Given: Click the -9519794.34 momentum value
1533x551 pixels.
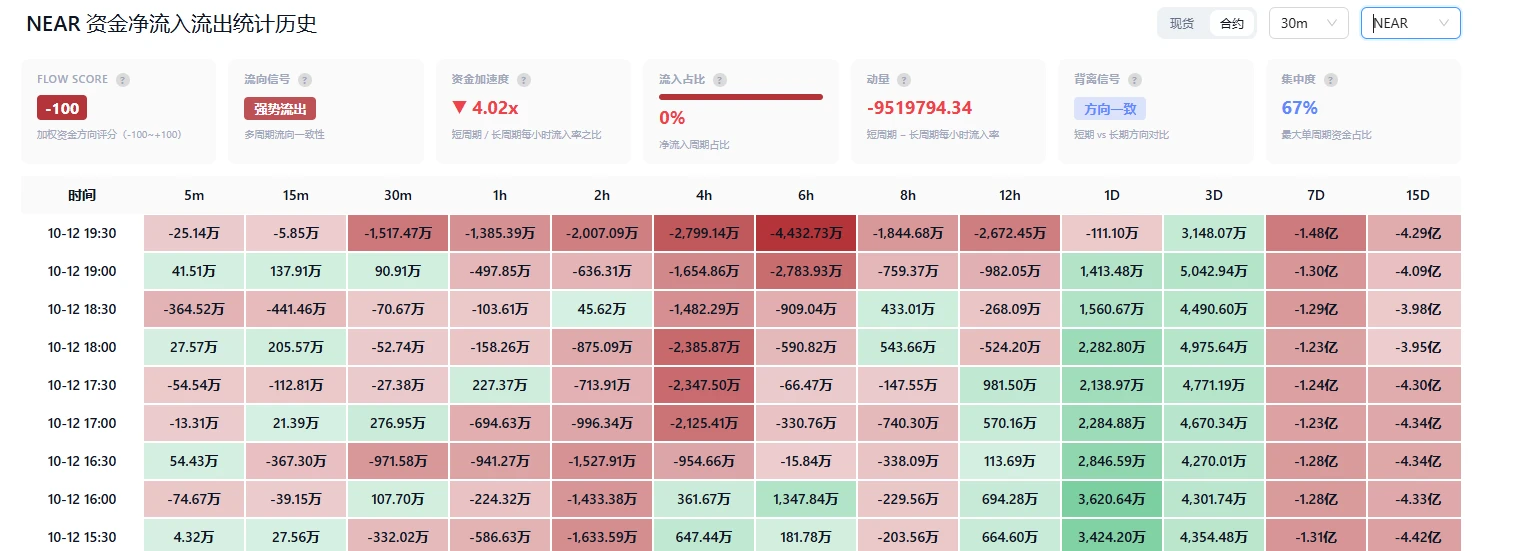Looking at the screenshot, I should point(919,108).
